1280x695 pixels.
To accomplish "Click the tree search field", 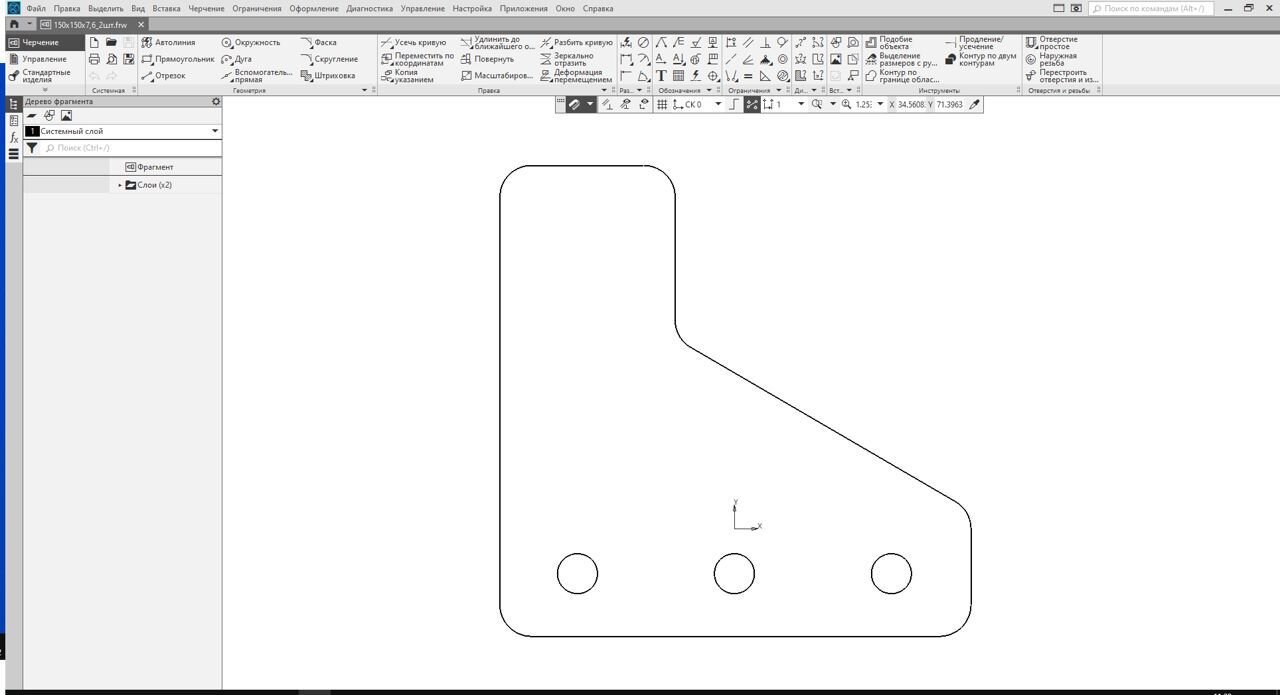I will coord(130,148).
